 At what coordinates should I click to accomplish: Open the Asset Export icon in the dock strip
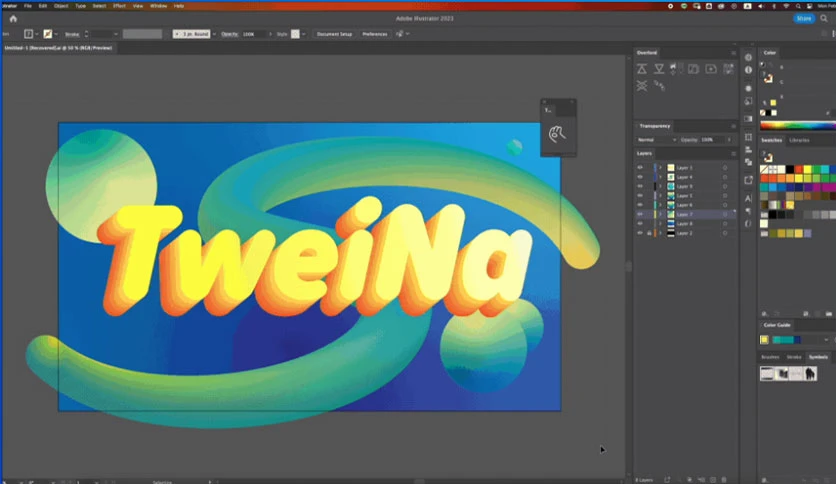coord(749,180)
